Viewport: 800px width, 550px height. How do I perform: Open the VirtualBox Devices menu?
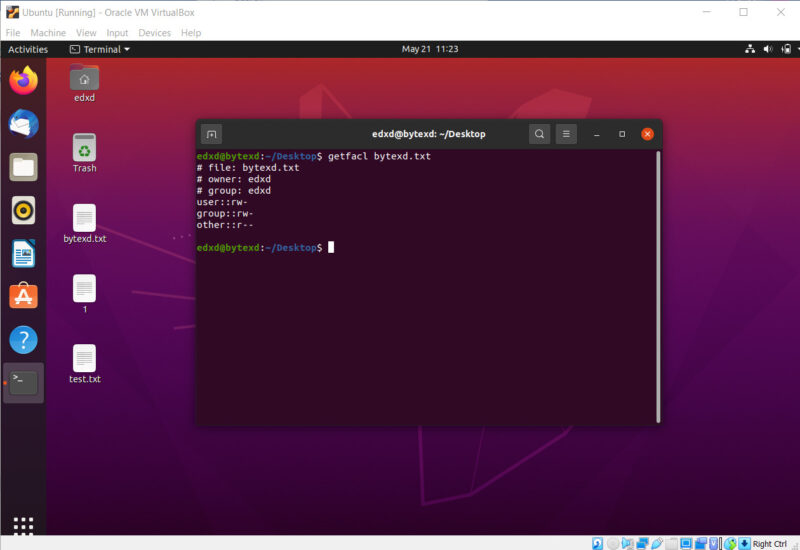pos(154,33)
